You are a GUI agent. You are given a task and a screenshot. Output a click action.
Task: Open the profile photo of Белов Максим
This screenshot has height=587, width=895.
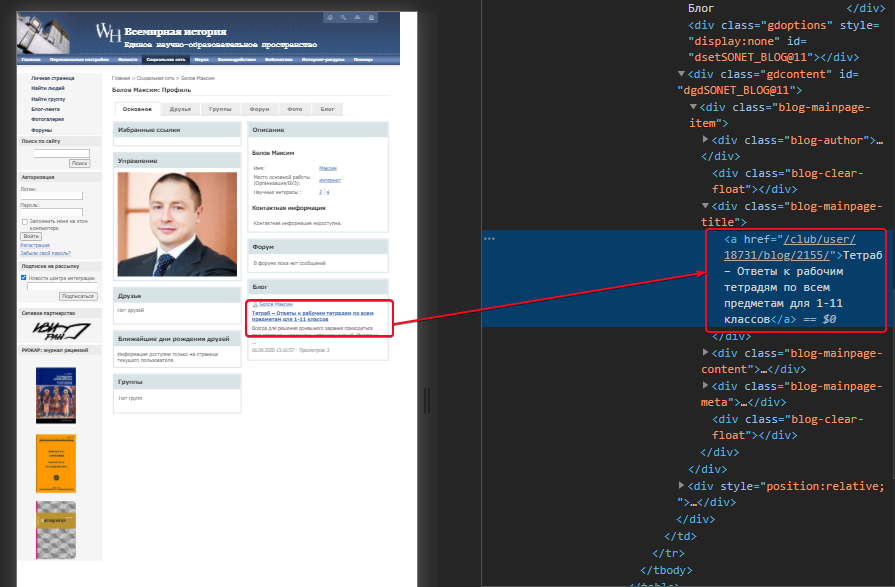point(177,224)
